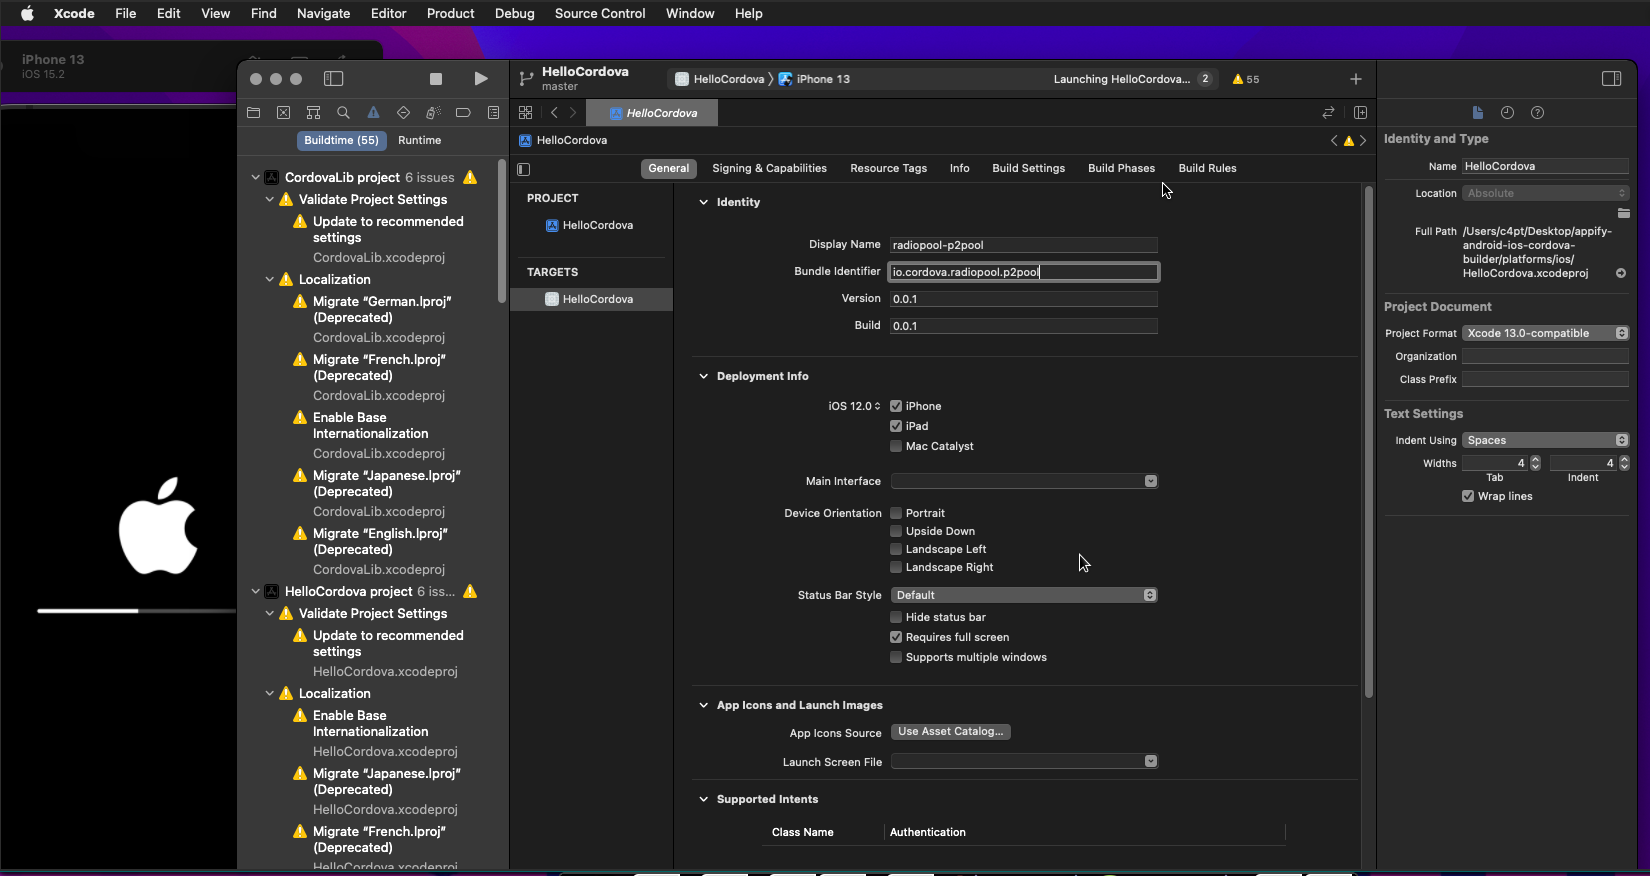Open the related items grid menu
This screenshot has width=1650, height=876.
click(x=526, y=113)
